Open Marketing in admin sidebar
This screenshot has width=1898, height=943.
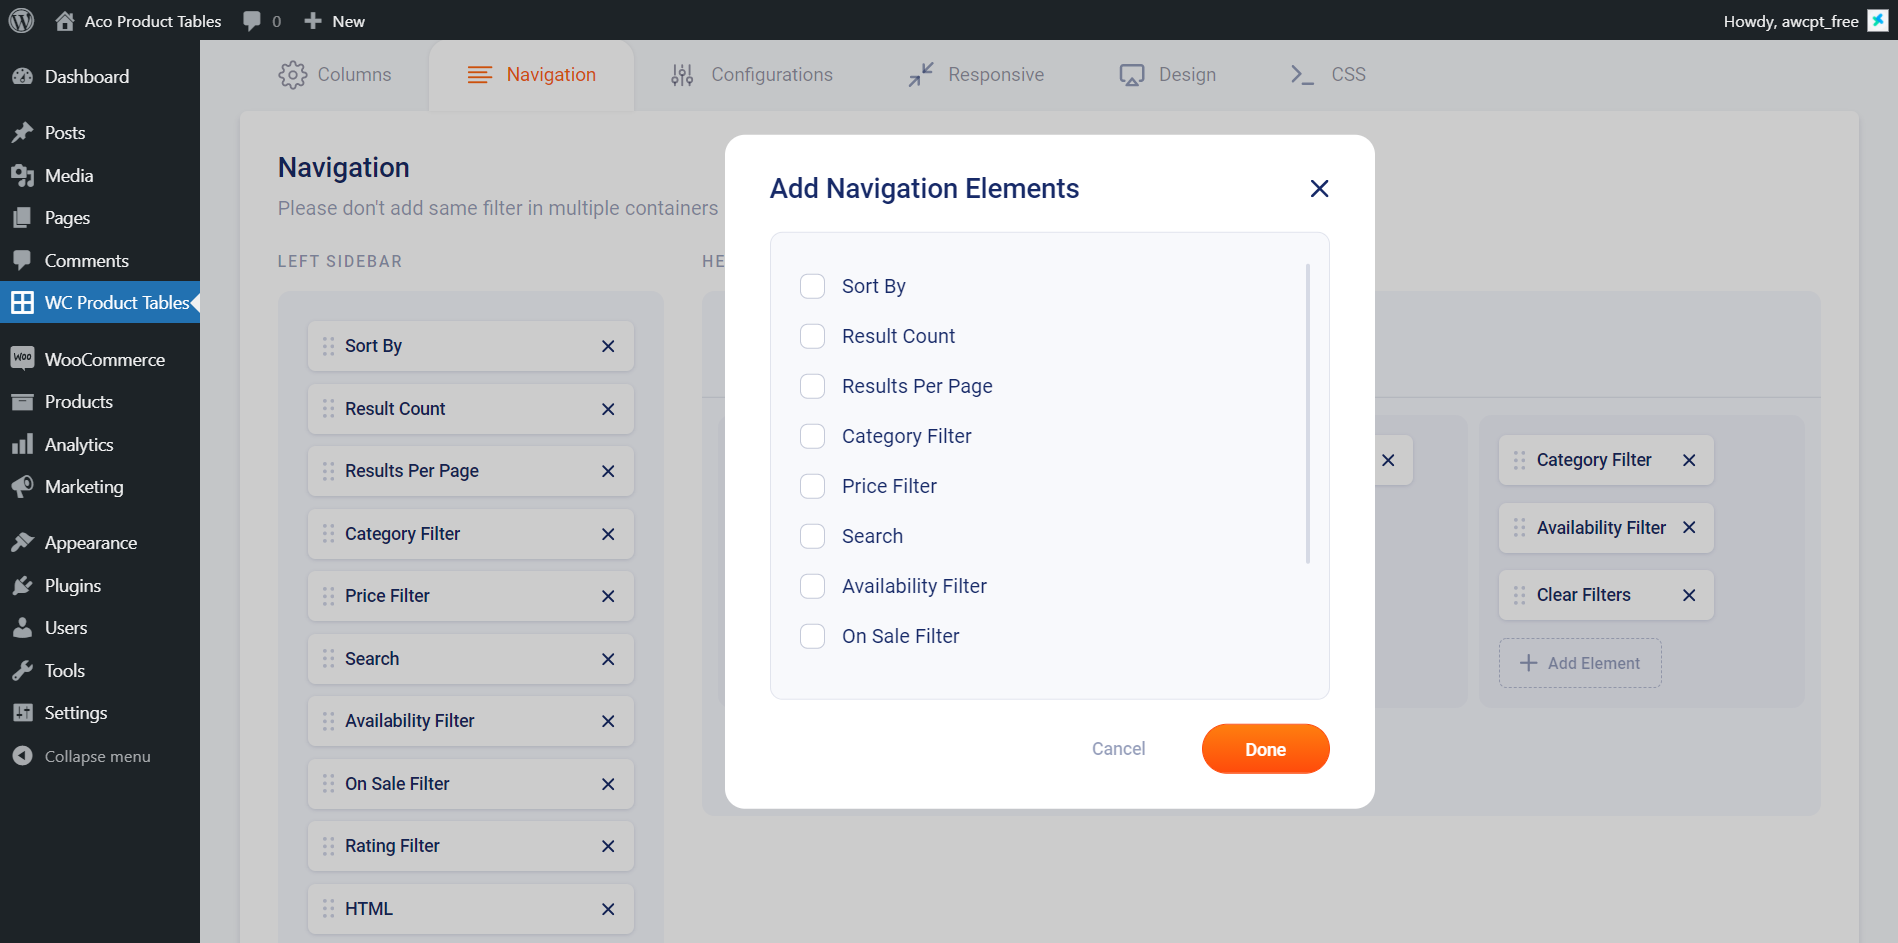click(x=100, y=487)
